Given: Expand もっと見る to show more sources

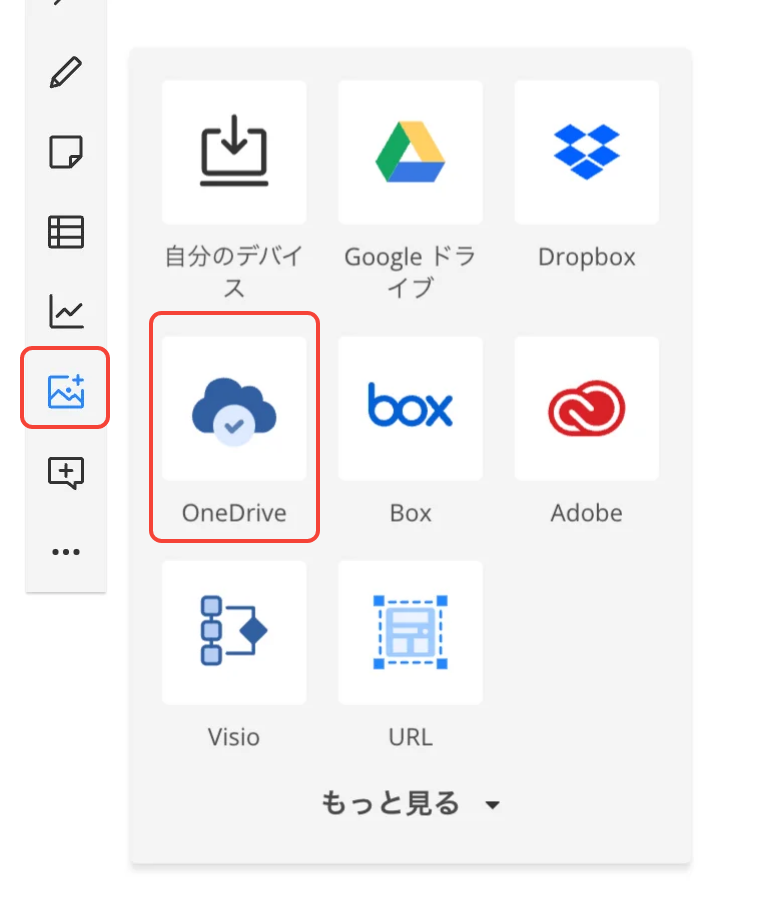Looking at the screenshot, I should click(x=410, y=803).
